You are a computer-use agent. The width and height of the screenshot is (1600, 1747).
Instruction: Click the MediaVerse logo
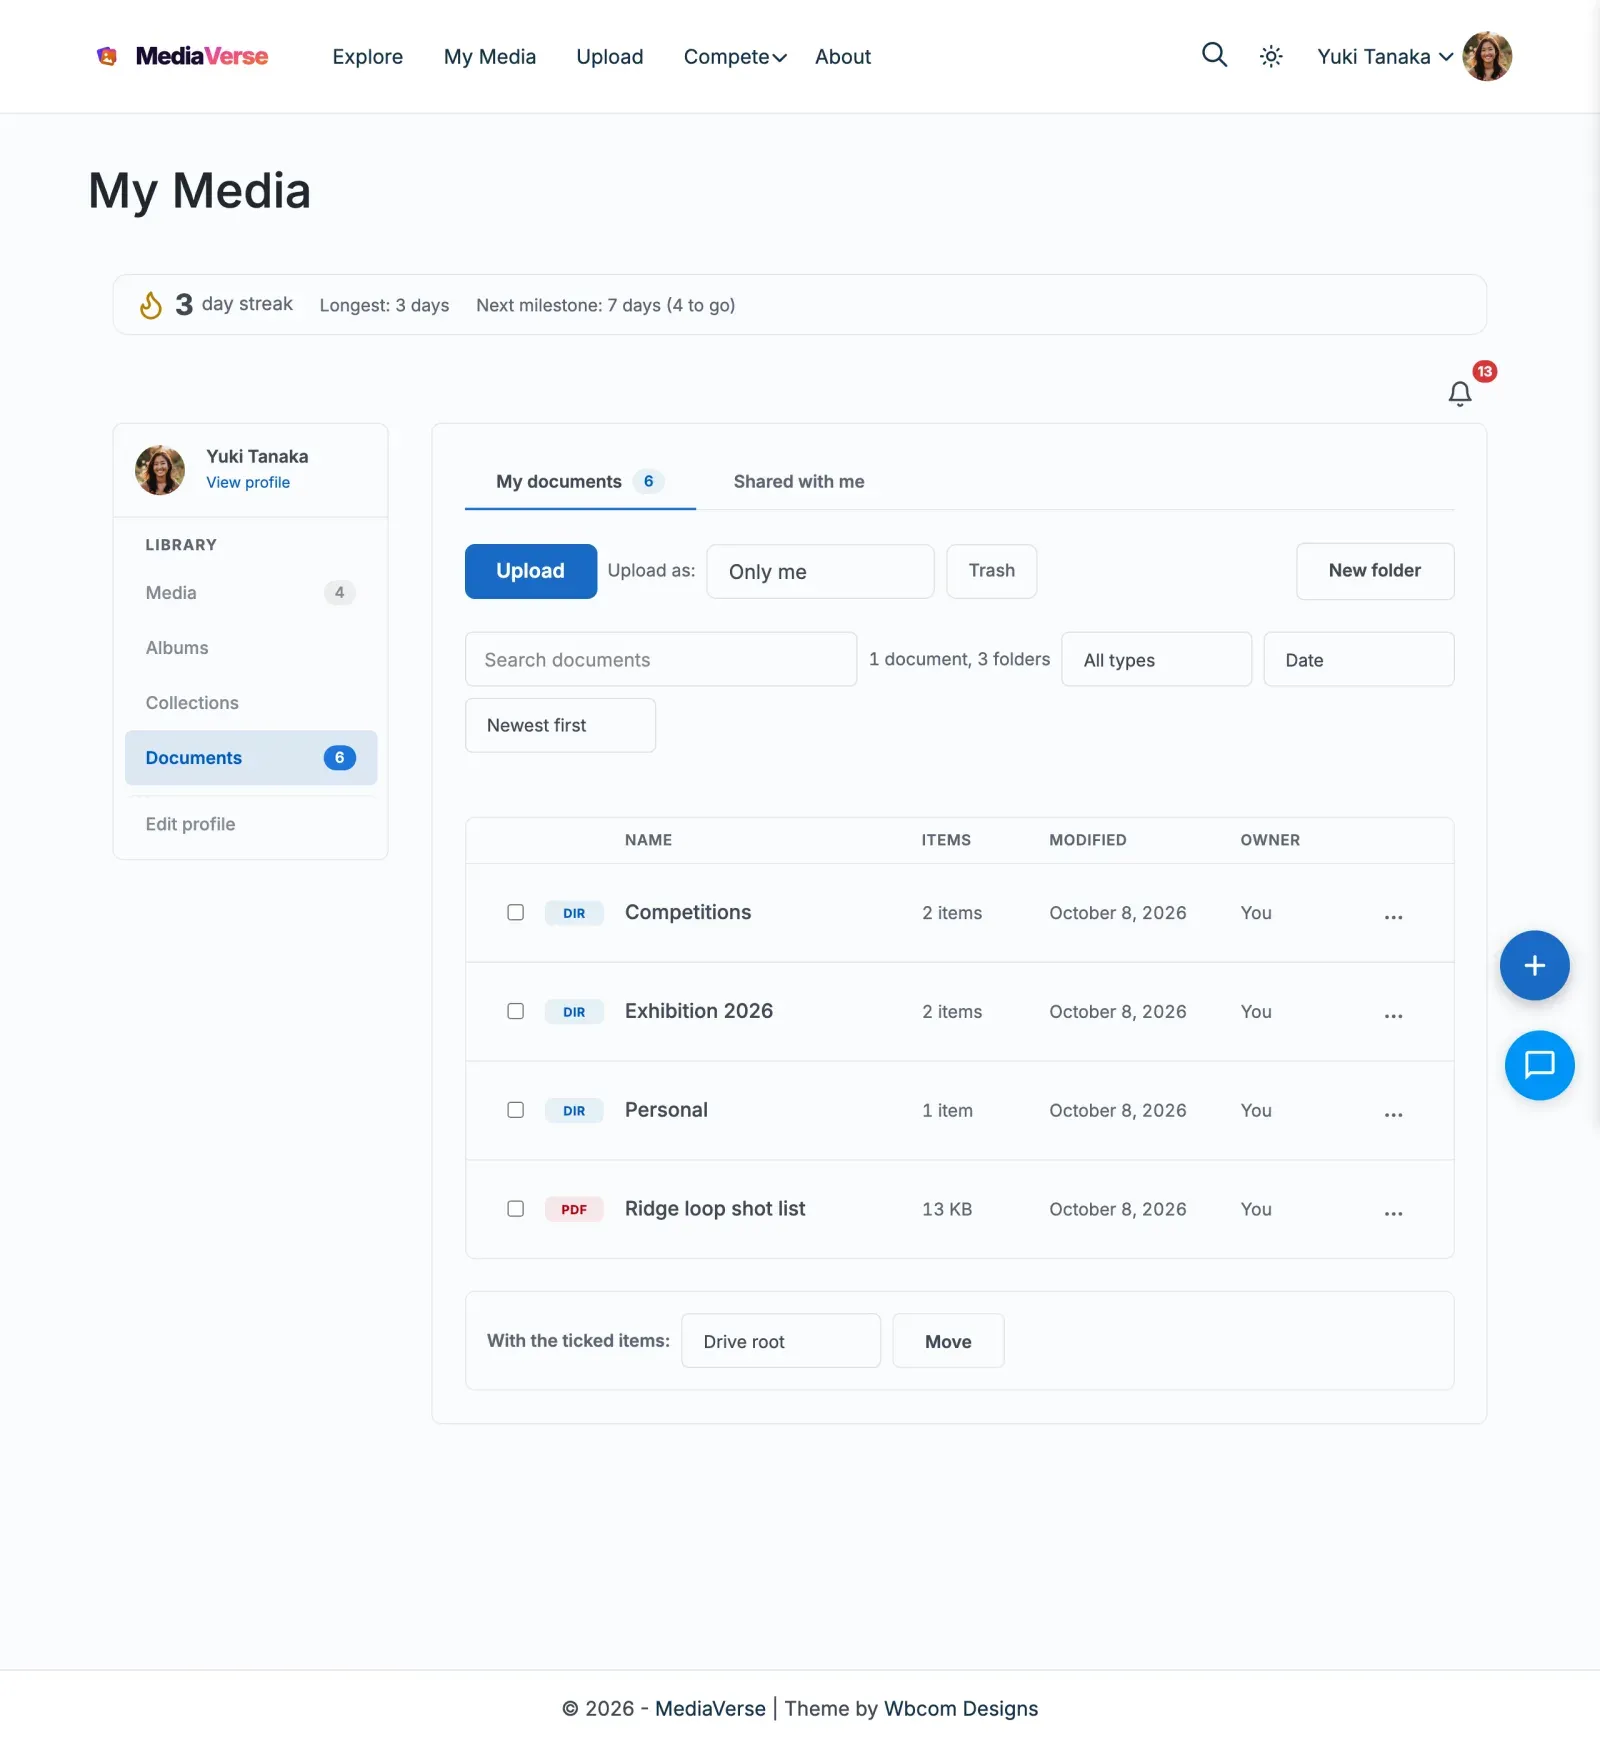pos(182,56)
